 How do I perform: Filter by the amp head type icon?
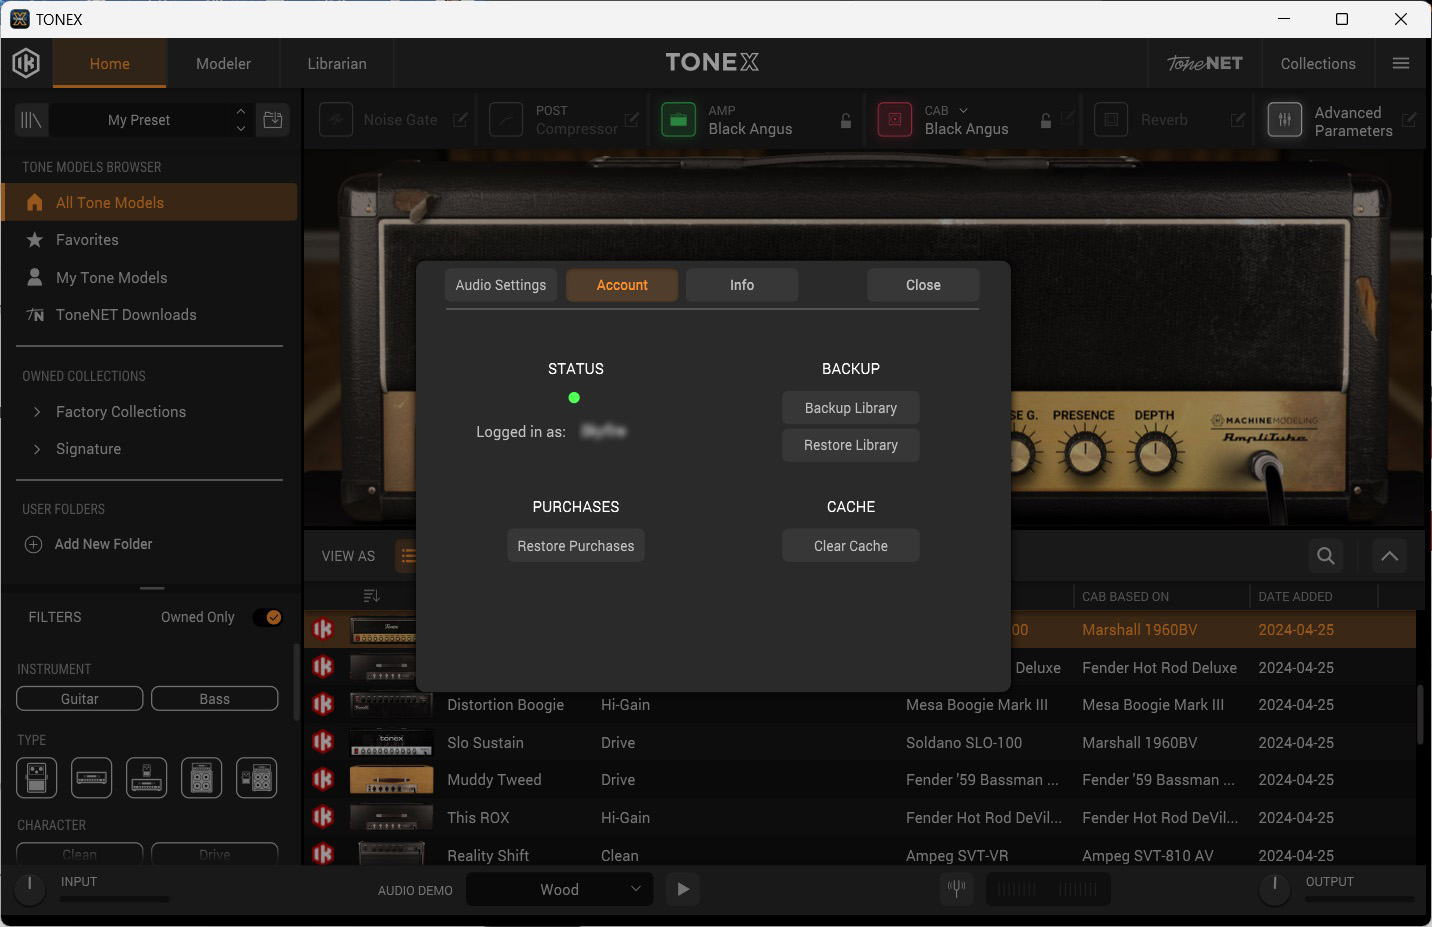[91, 777]
